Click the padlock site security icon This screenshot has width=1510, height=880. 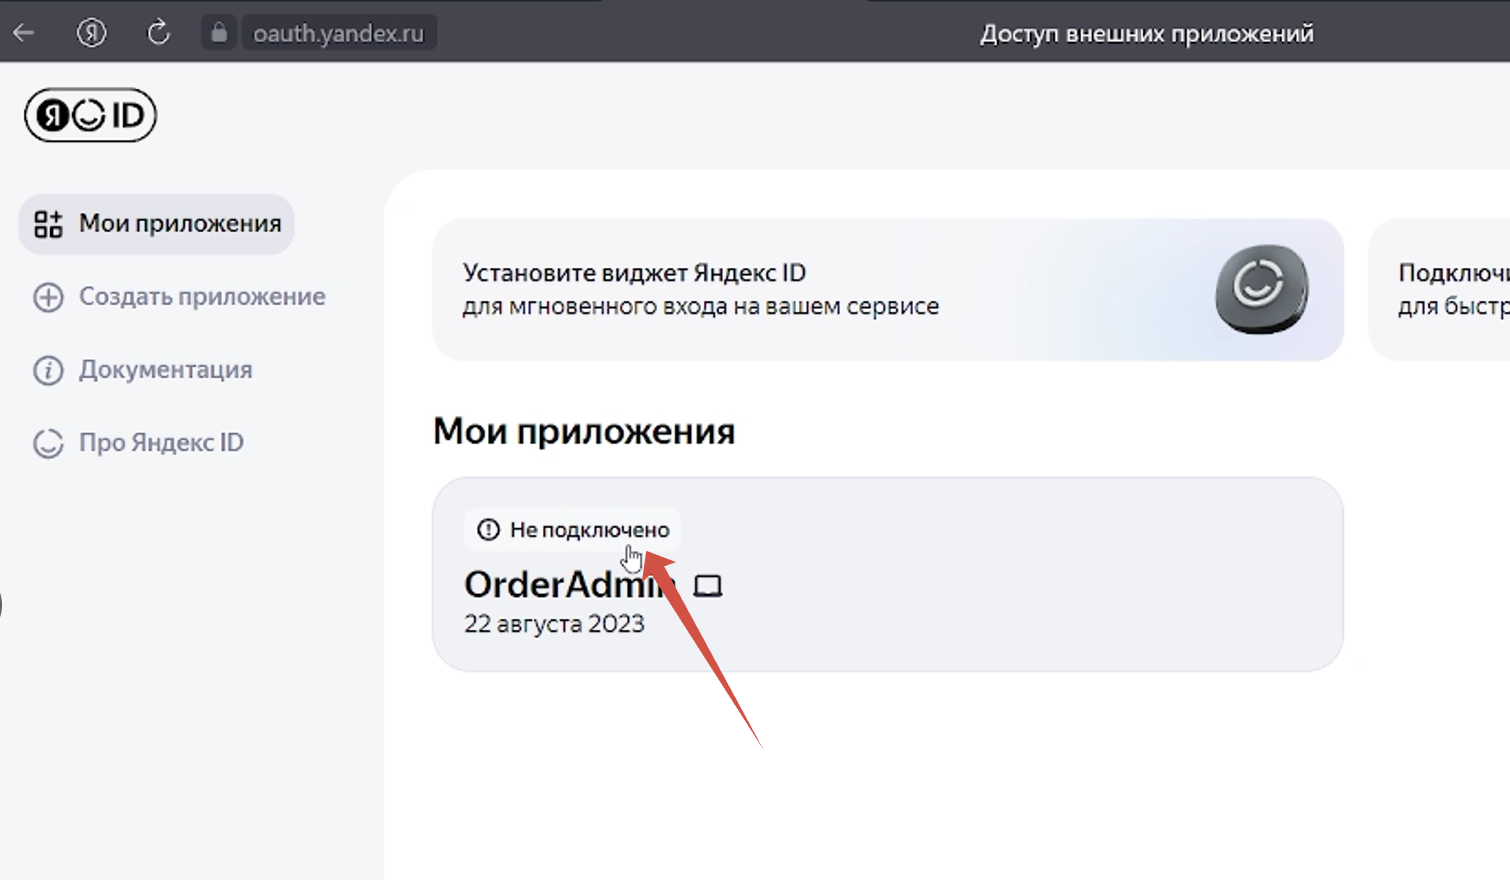point(219,33)
